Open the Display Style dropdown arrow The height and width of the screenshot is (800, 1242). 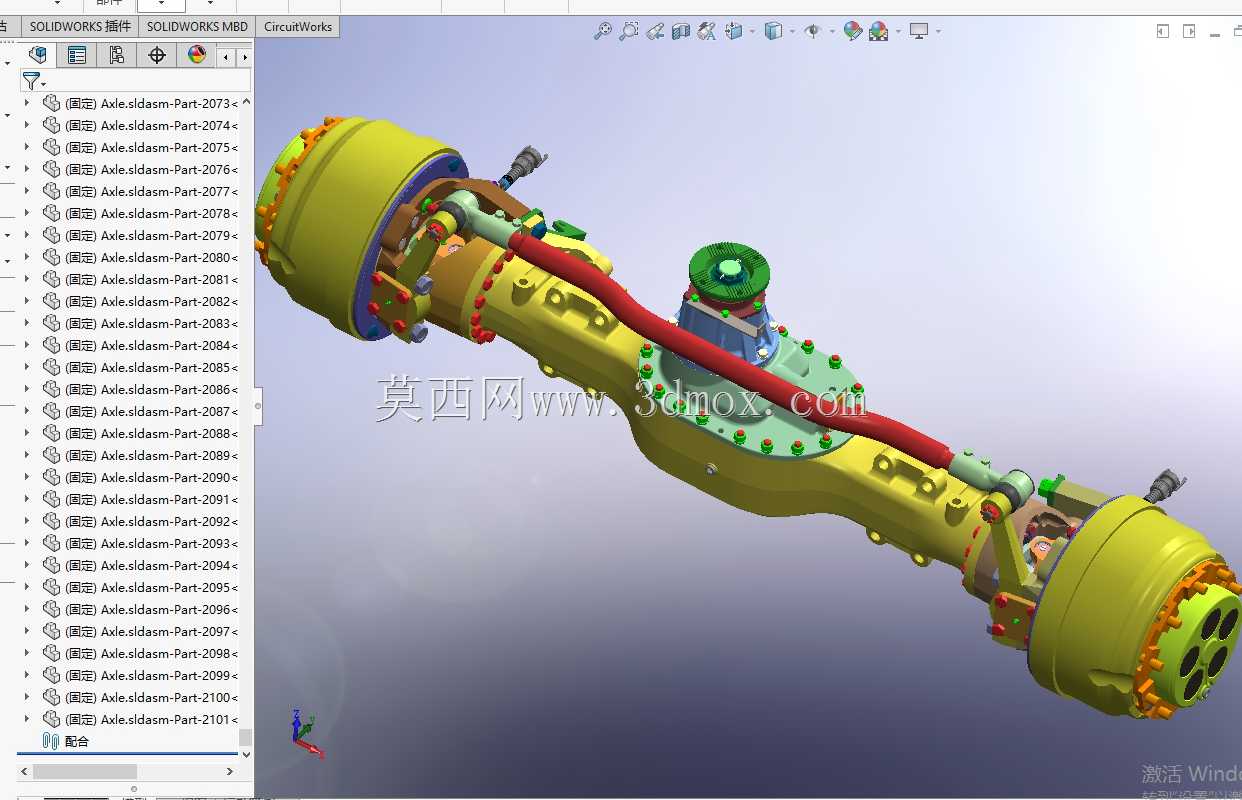tap(792, 31)
